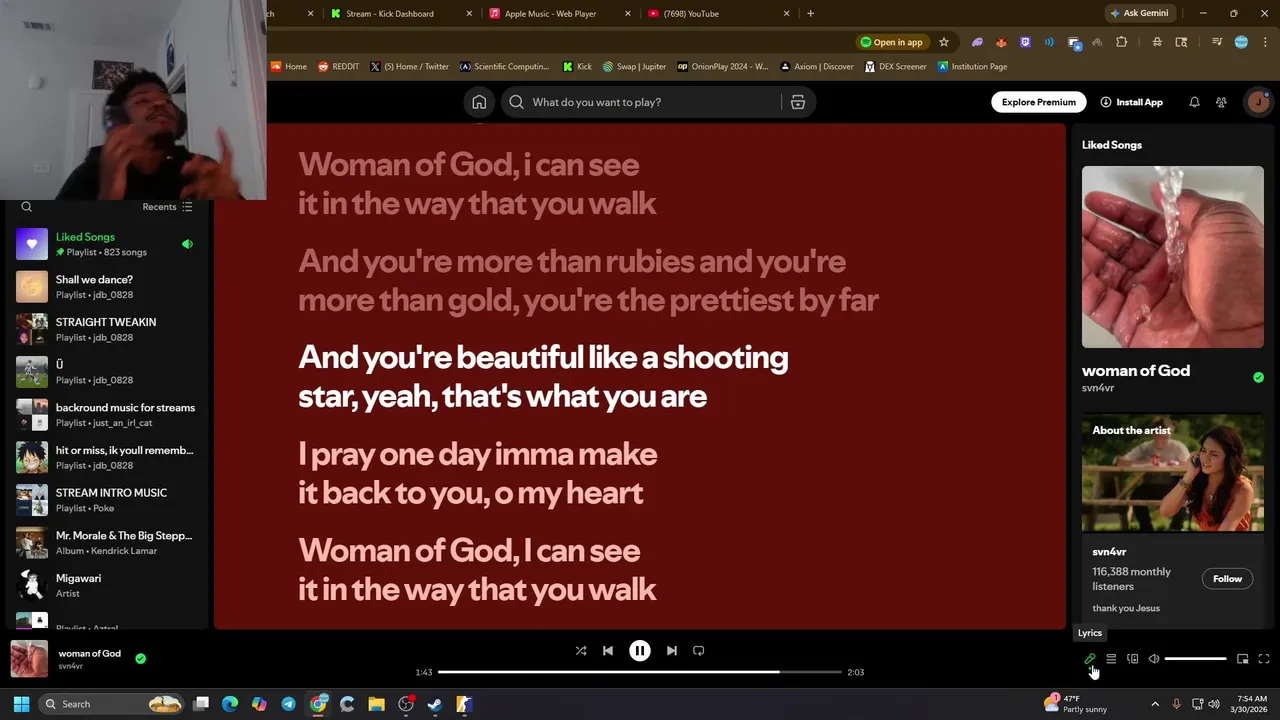Open Mr. Morale & The Big Steppers album
This screenshot has width=1280, height=720.
[105, 543]
